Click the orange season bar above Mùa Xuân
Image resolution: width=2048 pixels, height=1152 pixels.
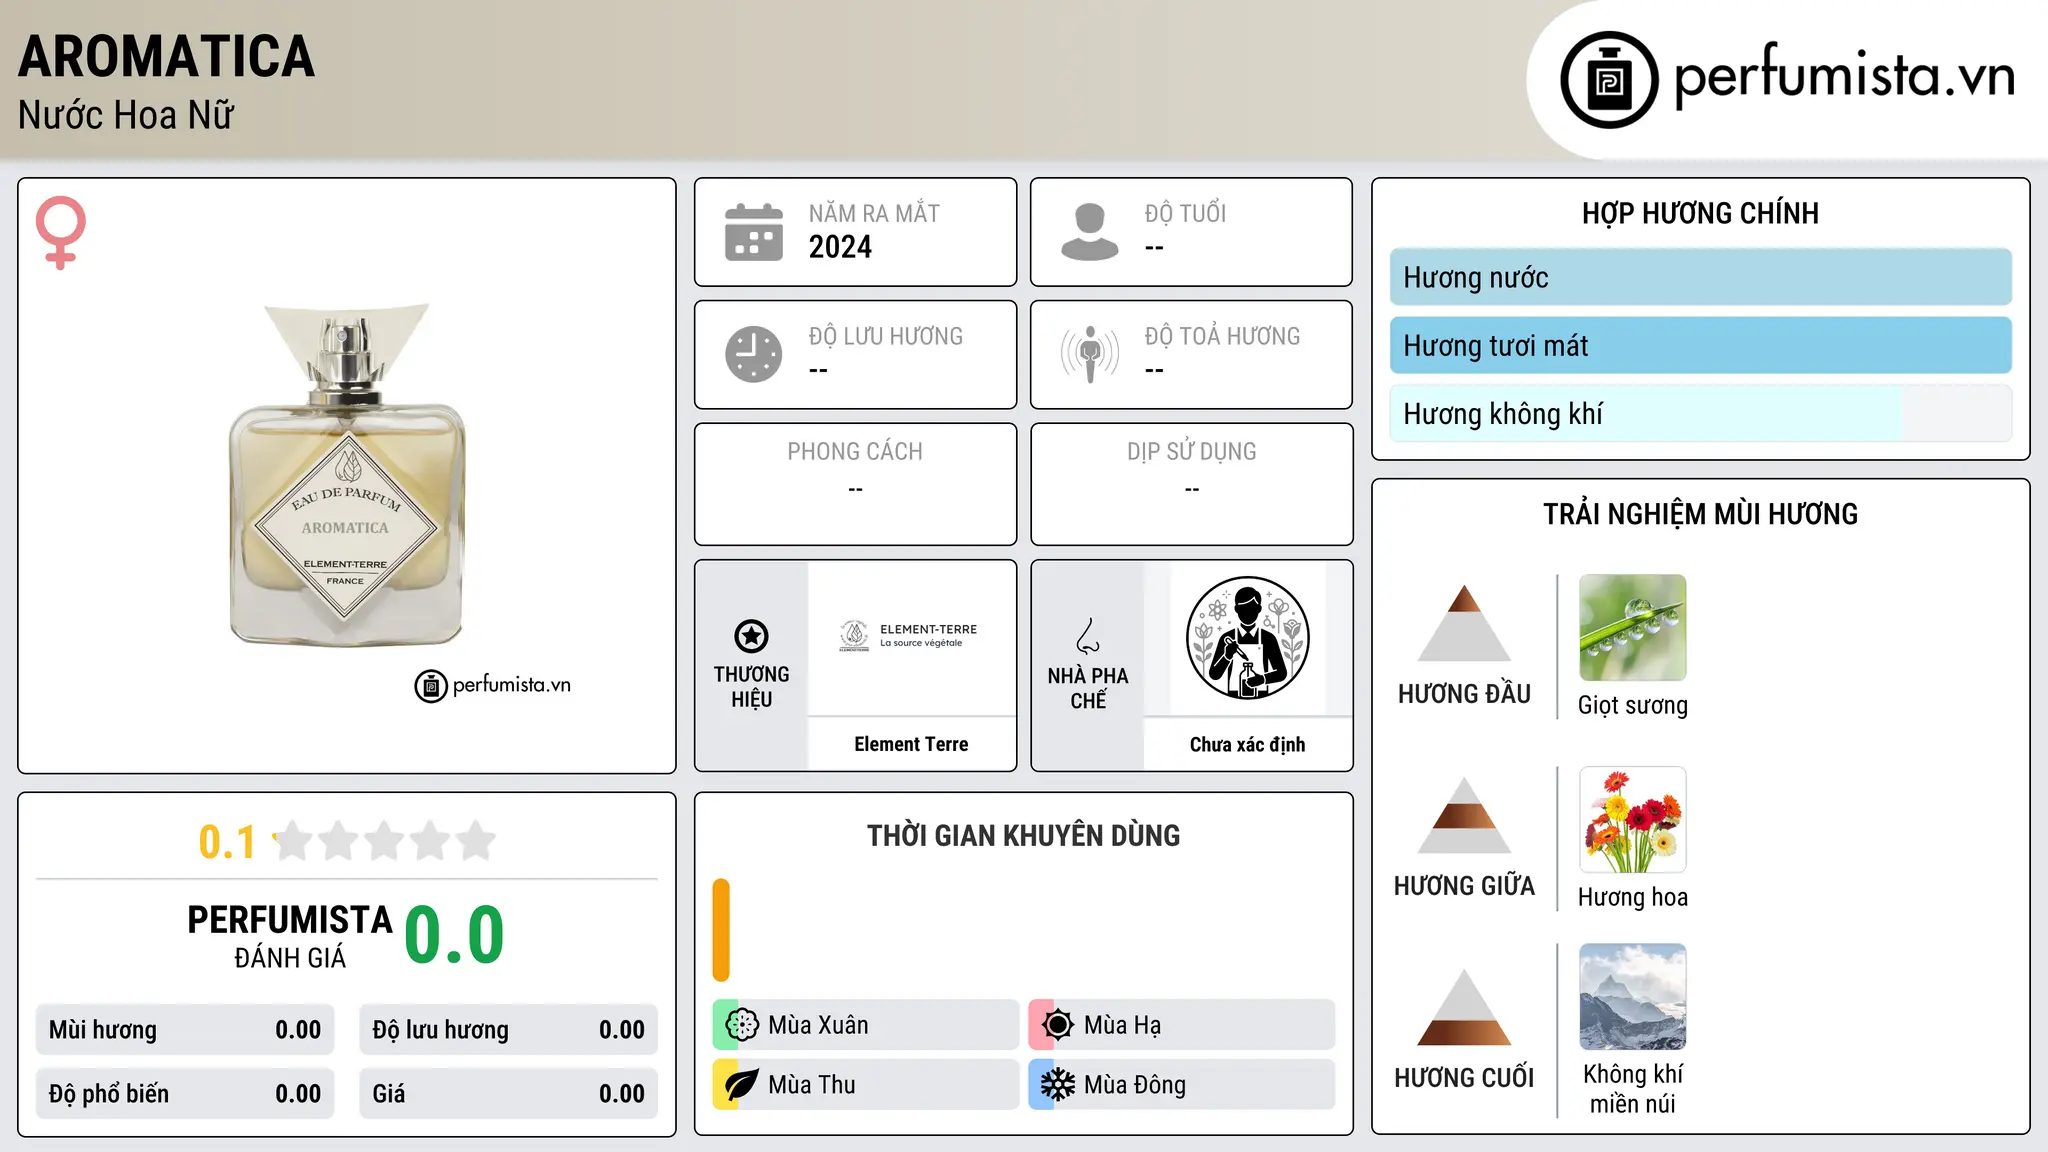(721, 930)
